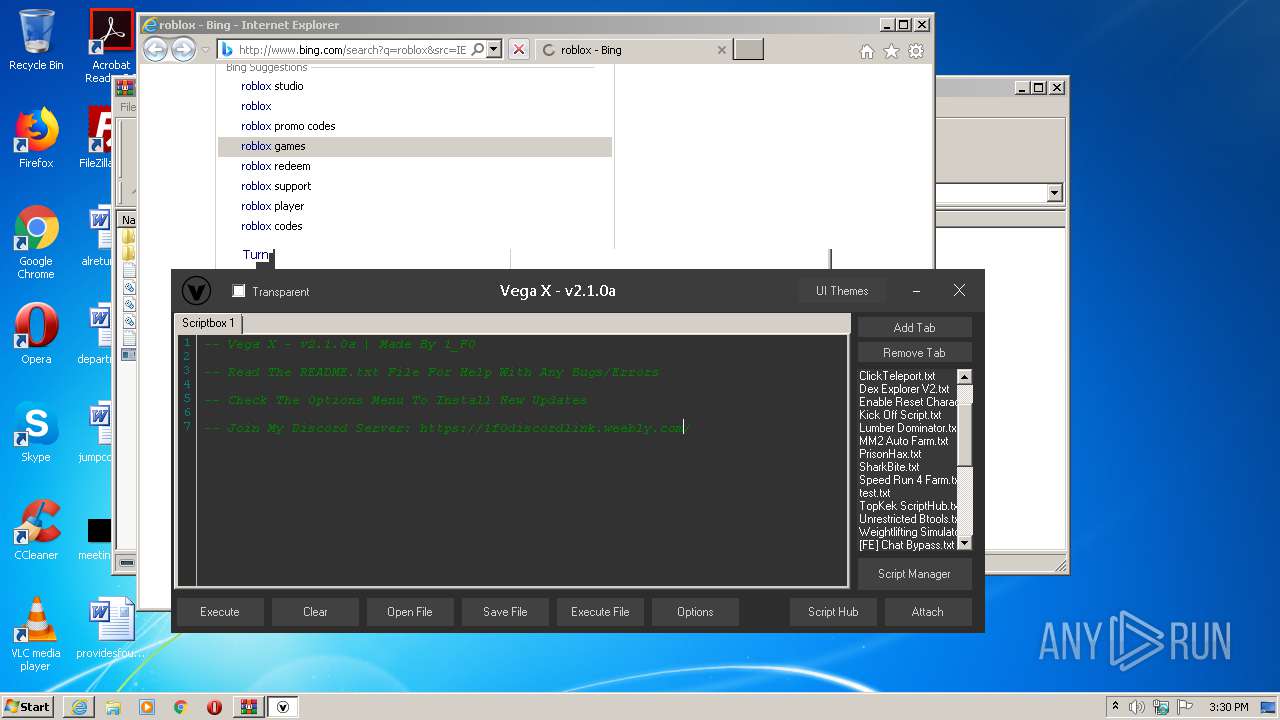This screenshot has height=720, width=1280.
Task: Click inside the script editor area
Action: click(x=522, y=460)
